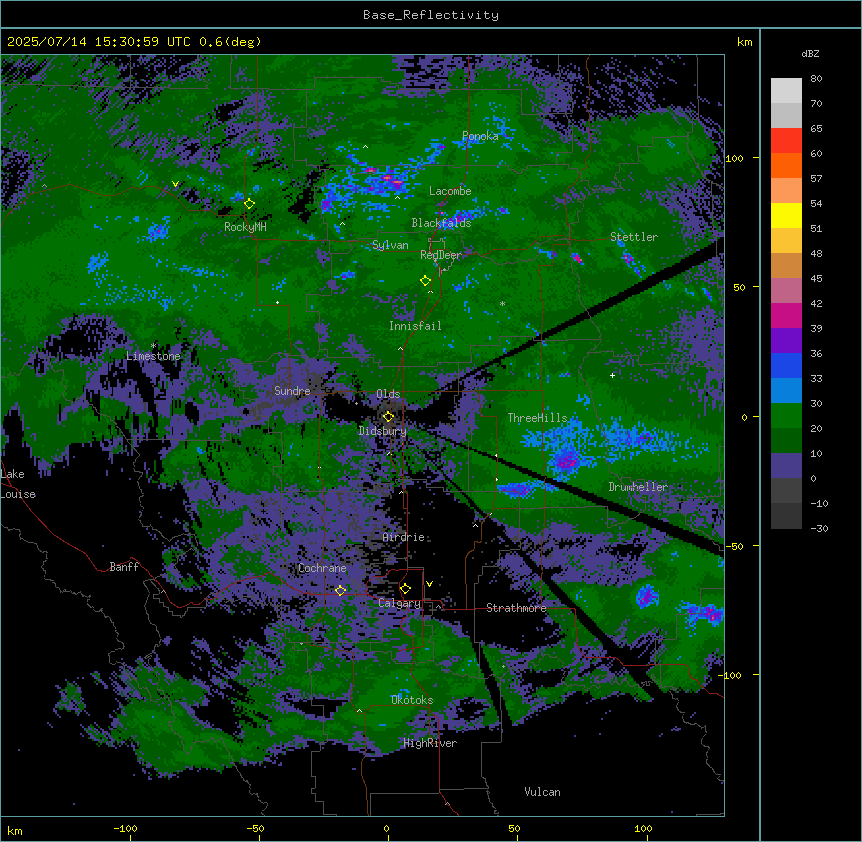Click the asterisk marker east of Innisfail
Image resolution: width=862 pixels, height=842 pixels.
[x=502, y=303]
